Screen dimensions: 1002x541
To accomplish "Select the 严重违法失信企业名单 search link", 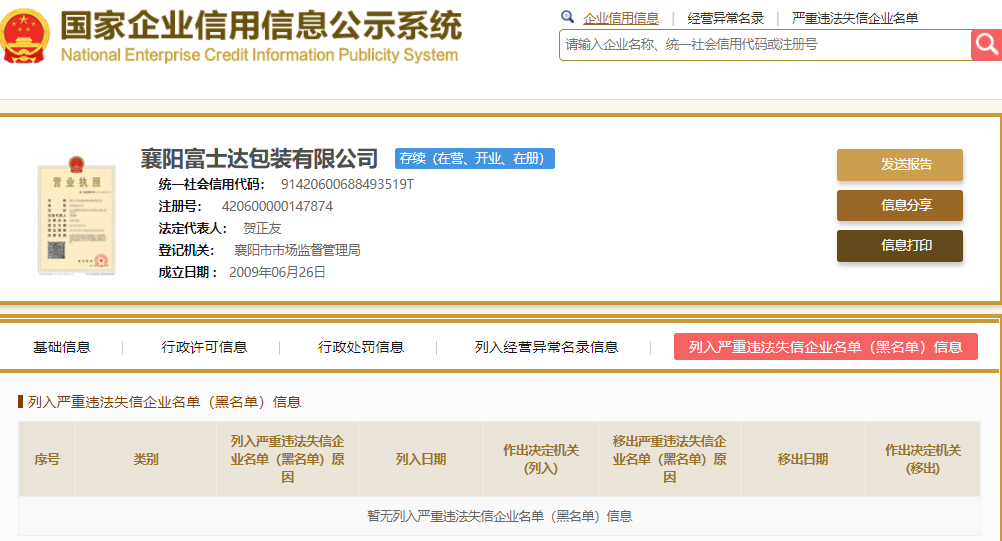I will [x=855, y=19].
